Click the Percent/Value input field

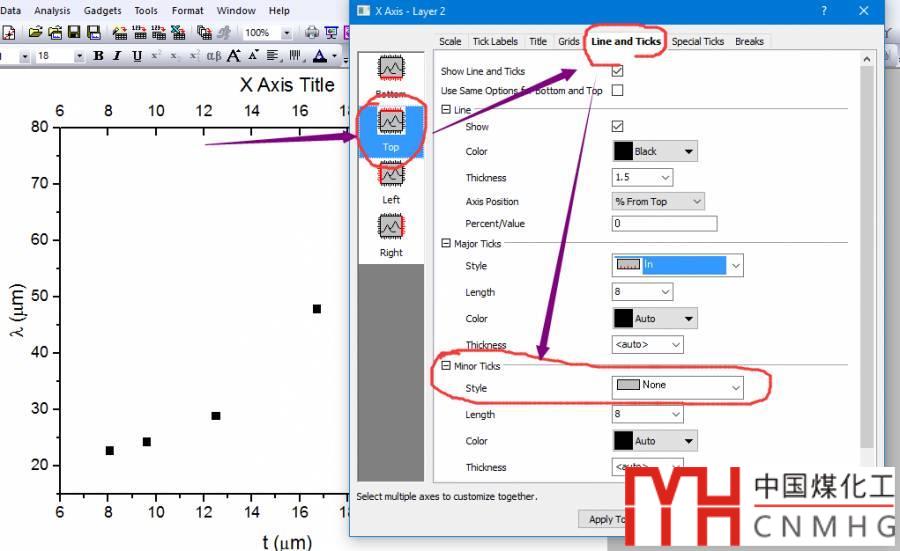pos(664,223)
